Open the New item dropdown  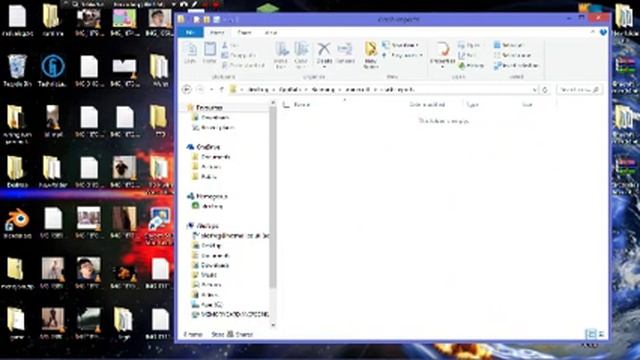pyautogui.click(x=400, y=45)
